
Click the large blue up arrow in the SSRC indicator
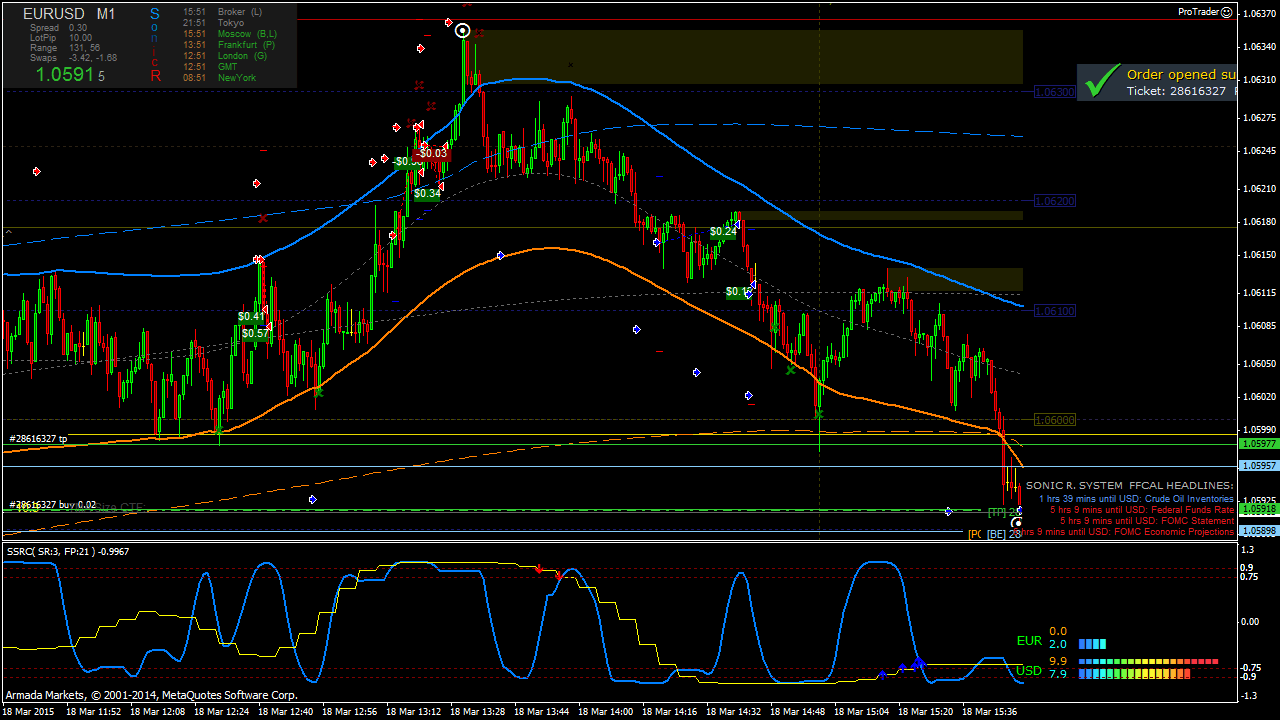click(918, 662)
